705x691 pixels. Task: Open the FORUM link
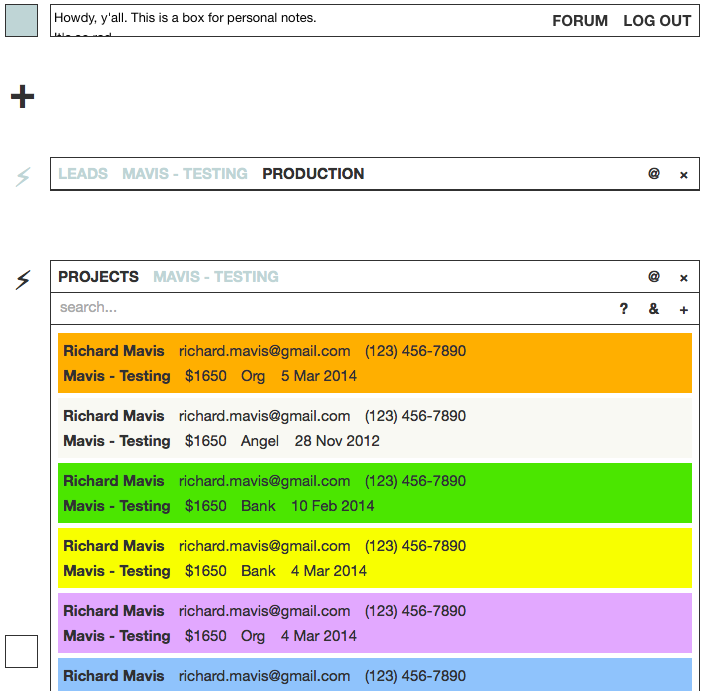click(x=580, y=20)
